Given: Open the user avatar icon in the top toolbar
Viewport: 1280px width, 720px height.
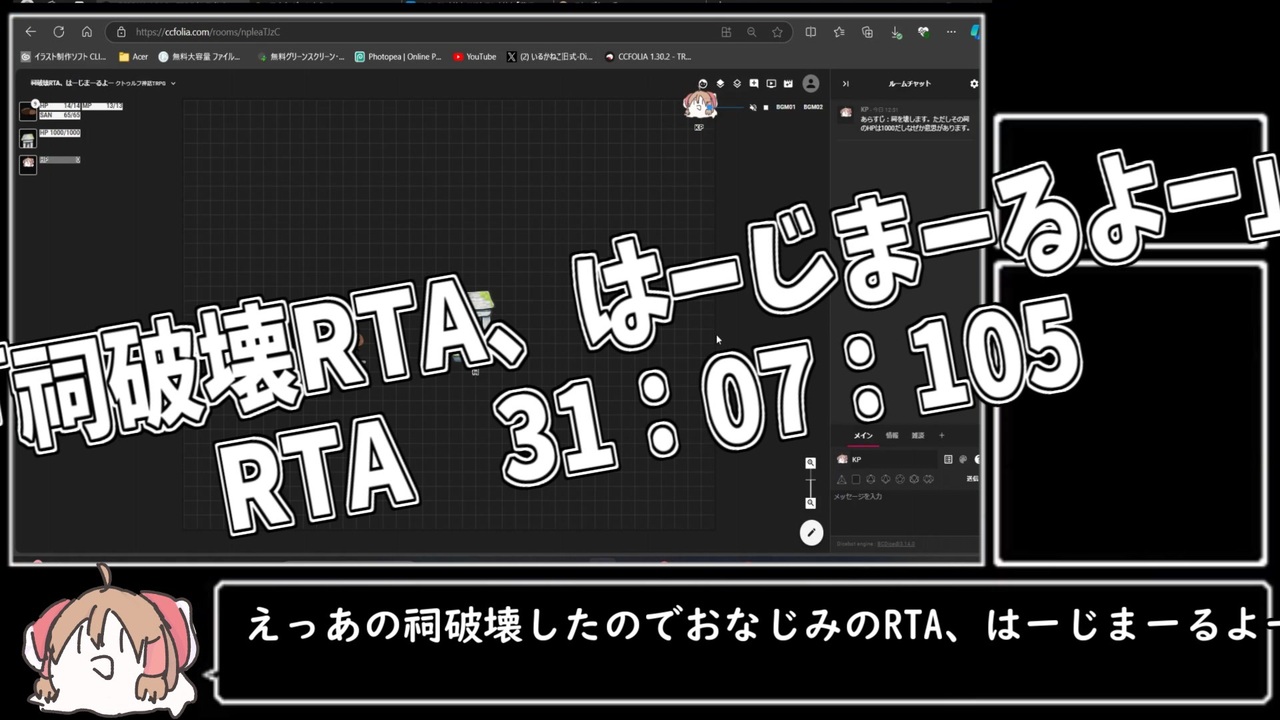Looking at the screenshot, I should [x=810, y=83].
